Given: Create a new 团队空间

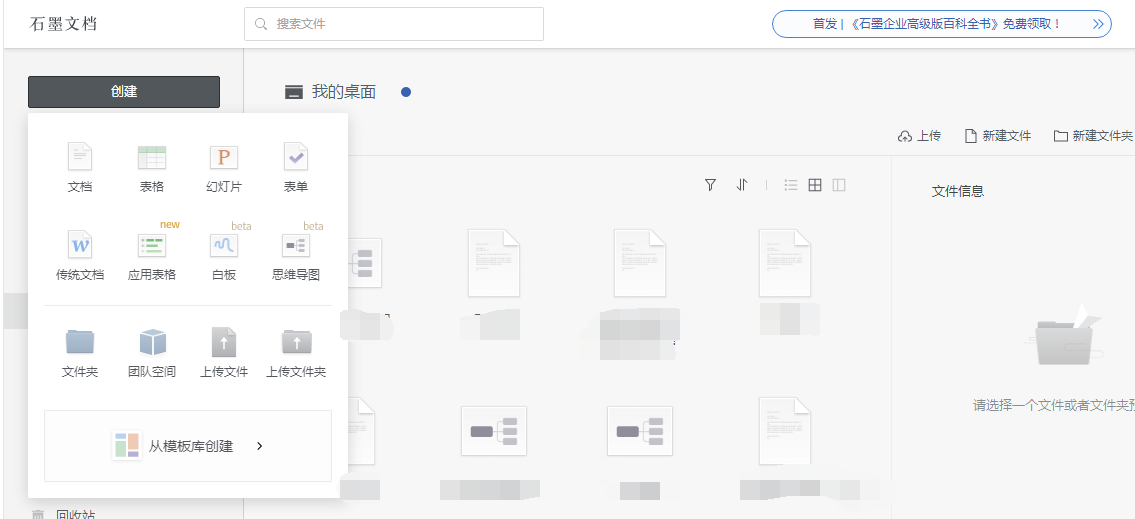Looking at the screenshot, I should 152,353.
